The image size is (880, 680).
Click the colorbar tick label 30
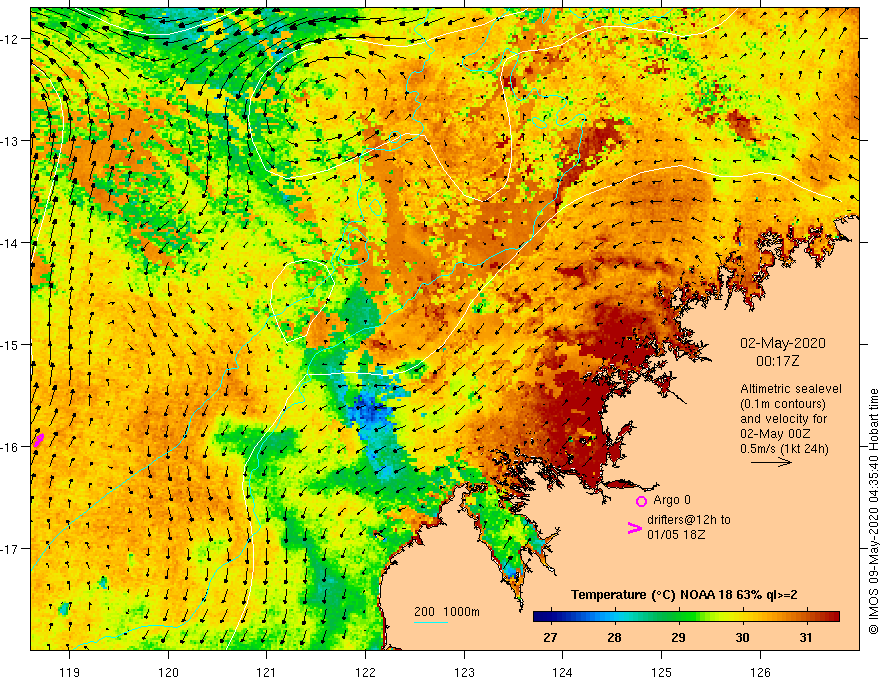(742, 637)
